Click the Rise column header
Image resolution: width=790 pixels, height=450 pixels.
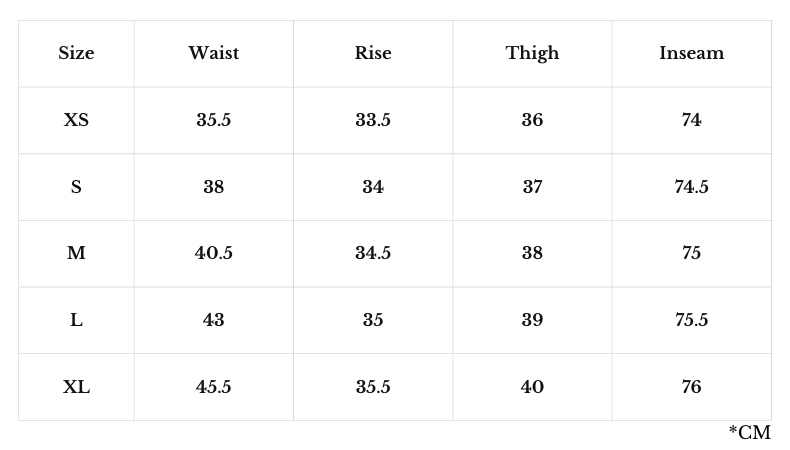pos(373,53)
